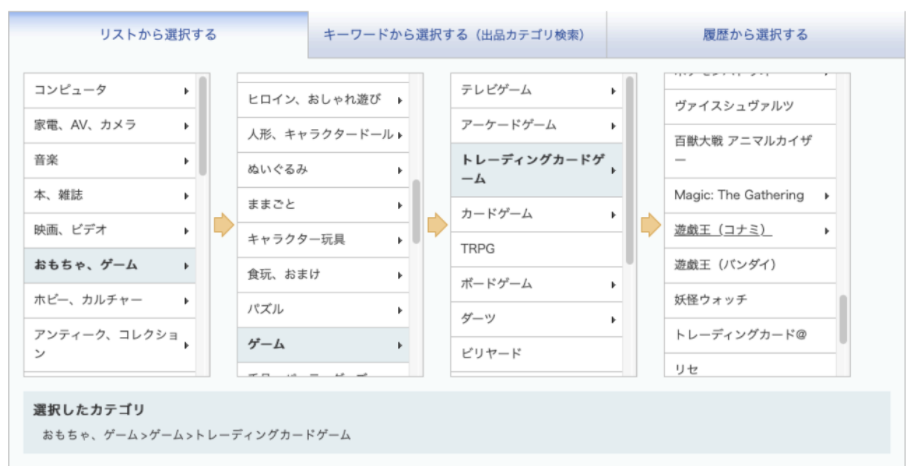Select the リストから選択する tab
Viewport: 916px width, 466px height.
[158, 35]
